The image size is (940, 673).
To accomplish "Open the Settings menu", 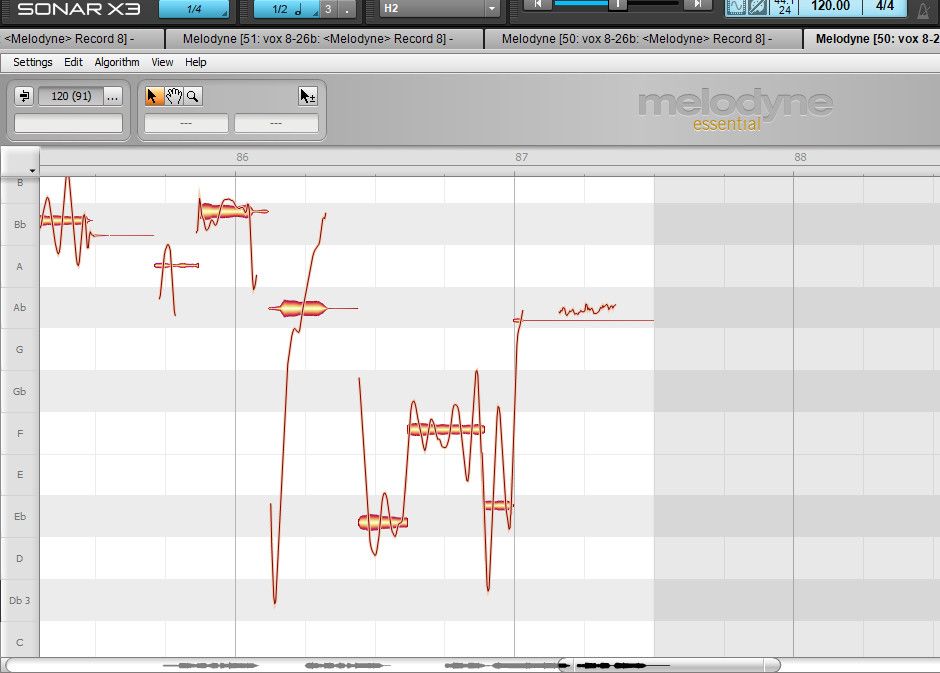I will coord(33,62).
